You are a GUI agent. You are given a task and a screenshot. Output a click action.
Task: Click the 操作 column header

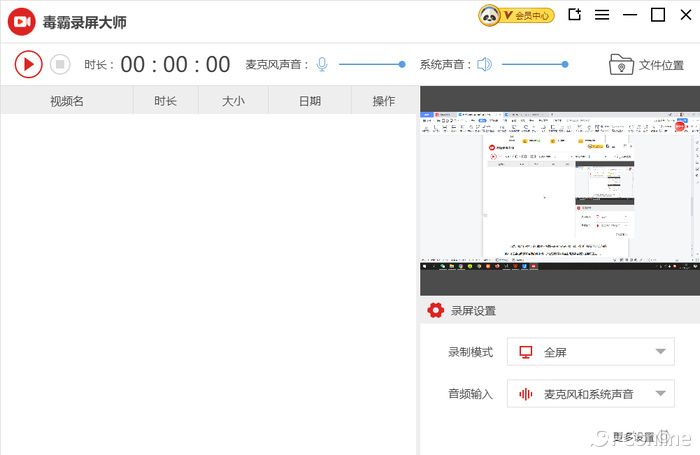click(x=384, y=101)
